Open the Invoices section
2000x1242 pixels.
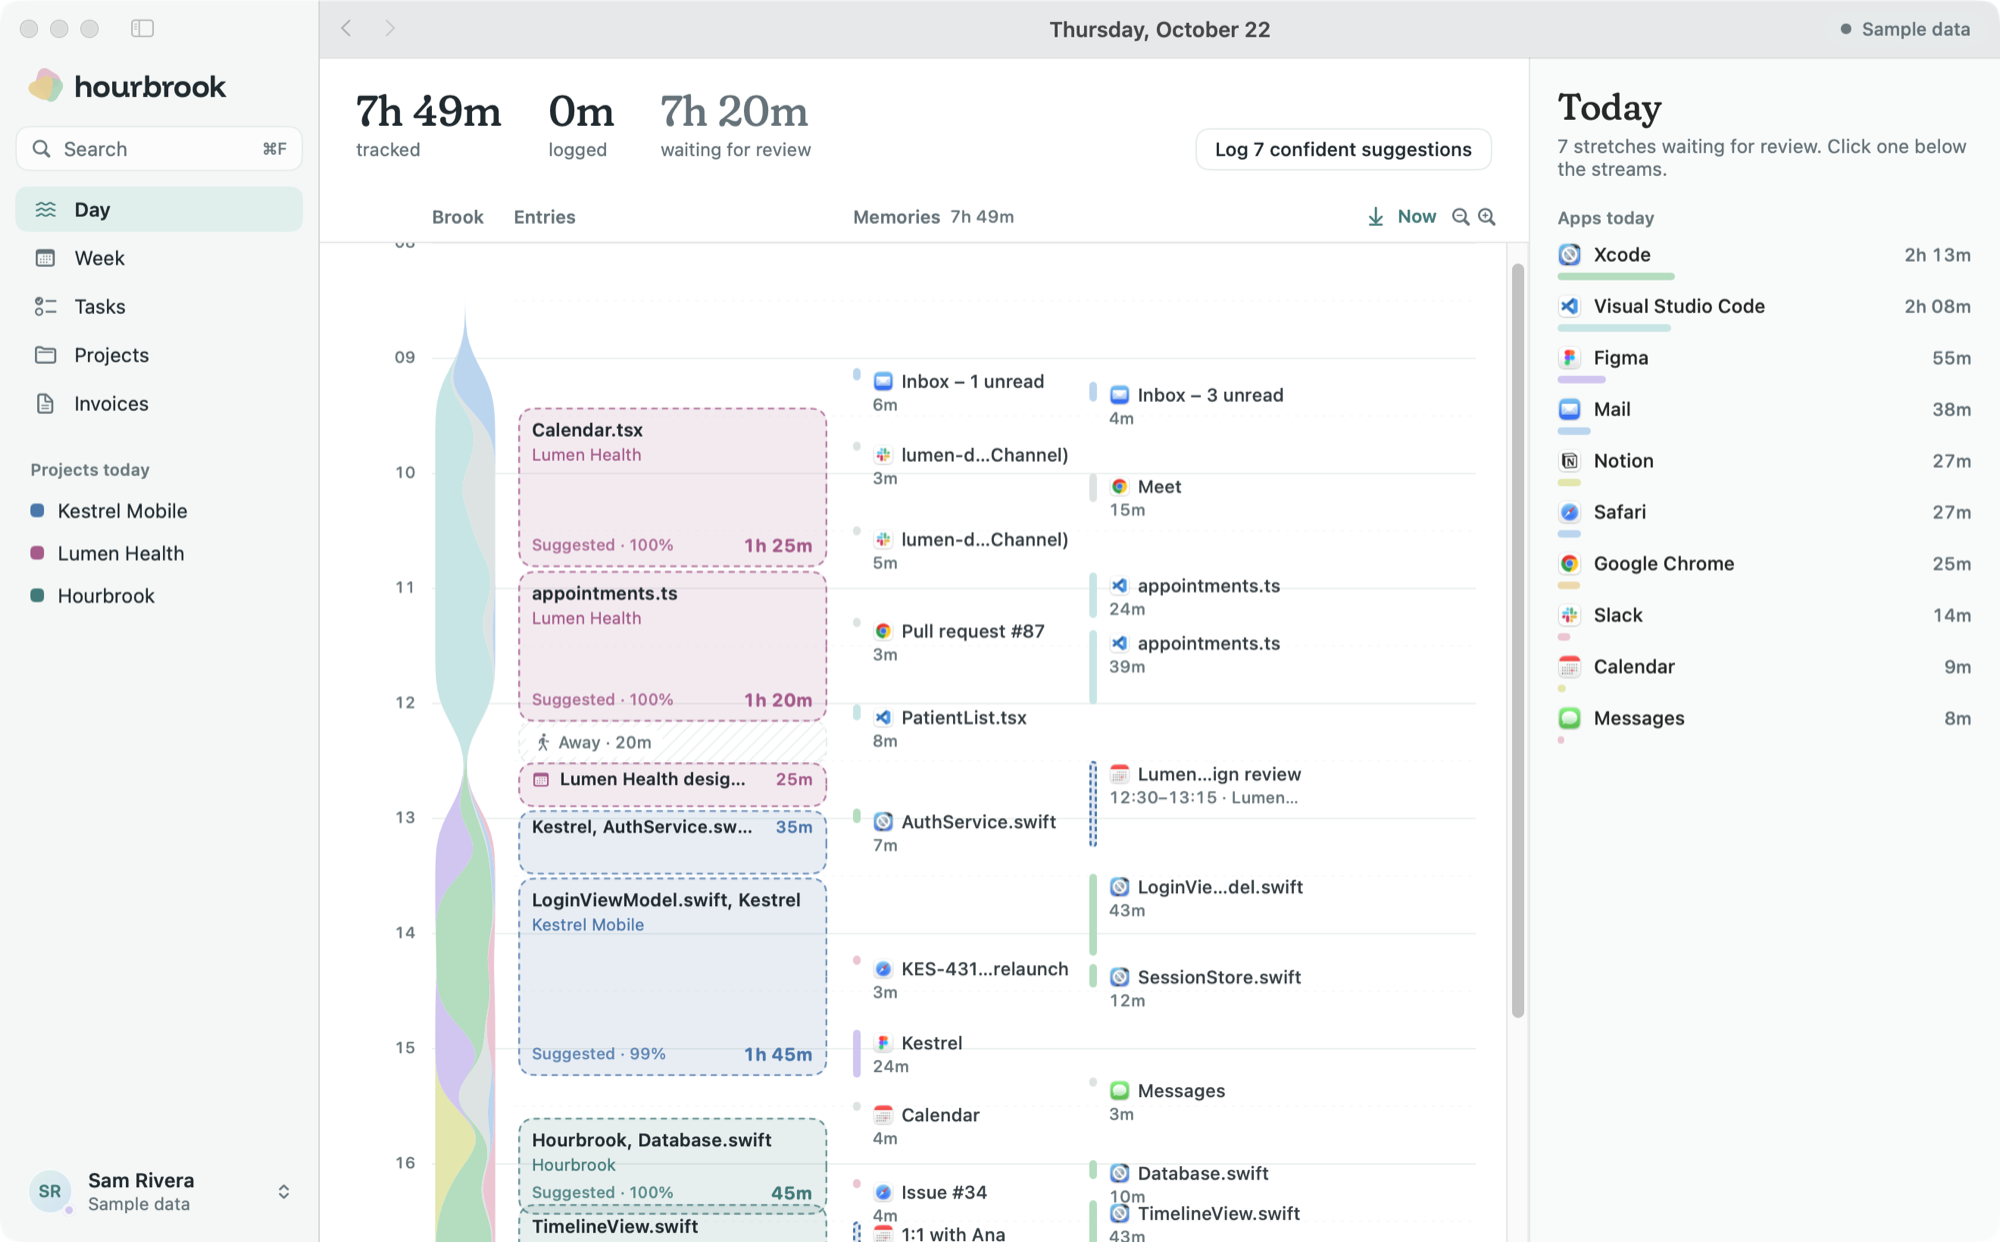(x=159, y=403)
